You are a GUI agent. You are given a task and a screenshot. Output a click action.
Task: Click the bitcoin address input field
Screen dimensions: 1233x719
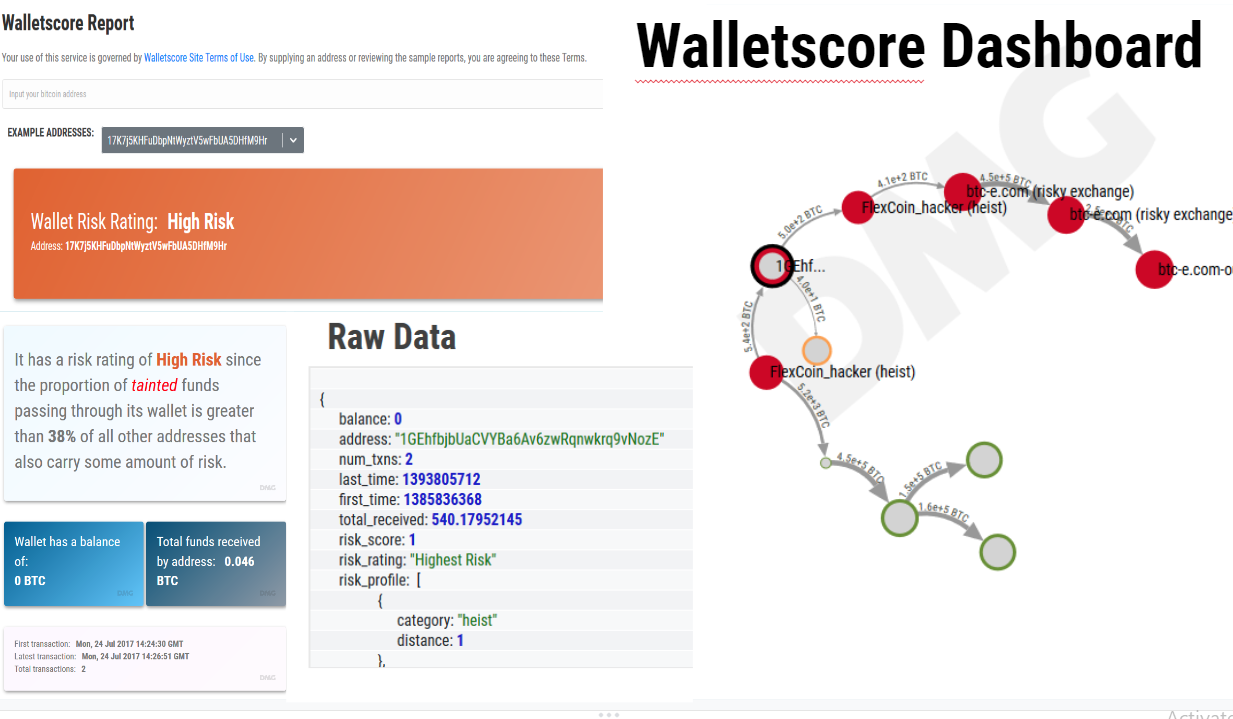[302, 94]
